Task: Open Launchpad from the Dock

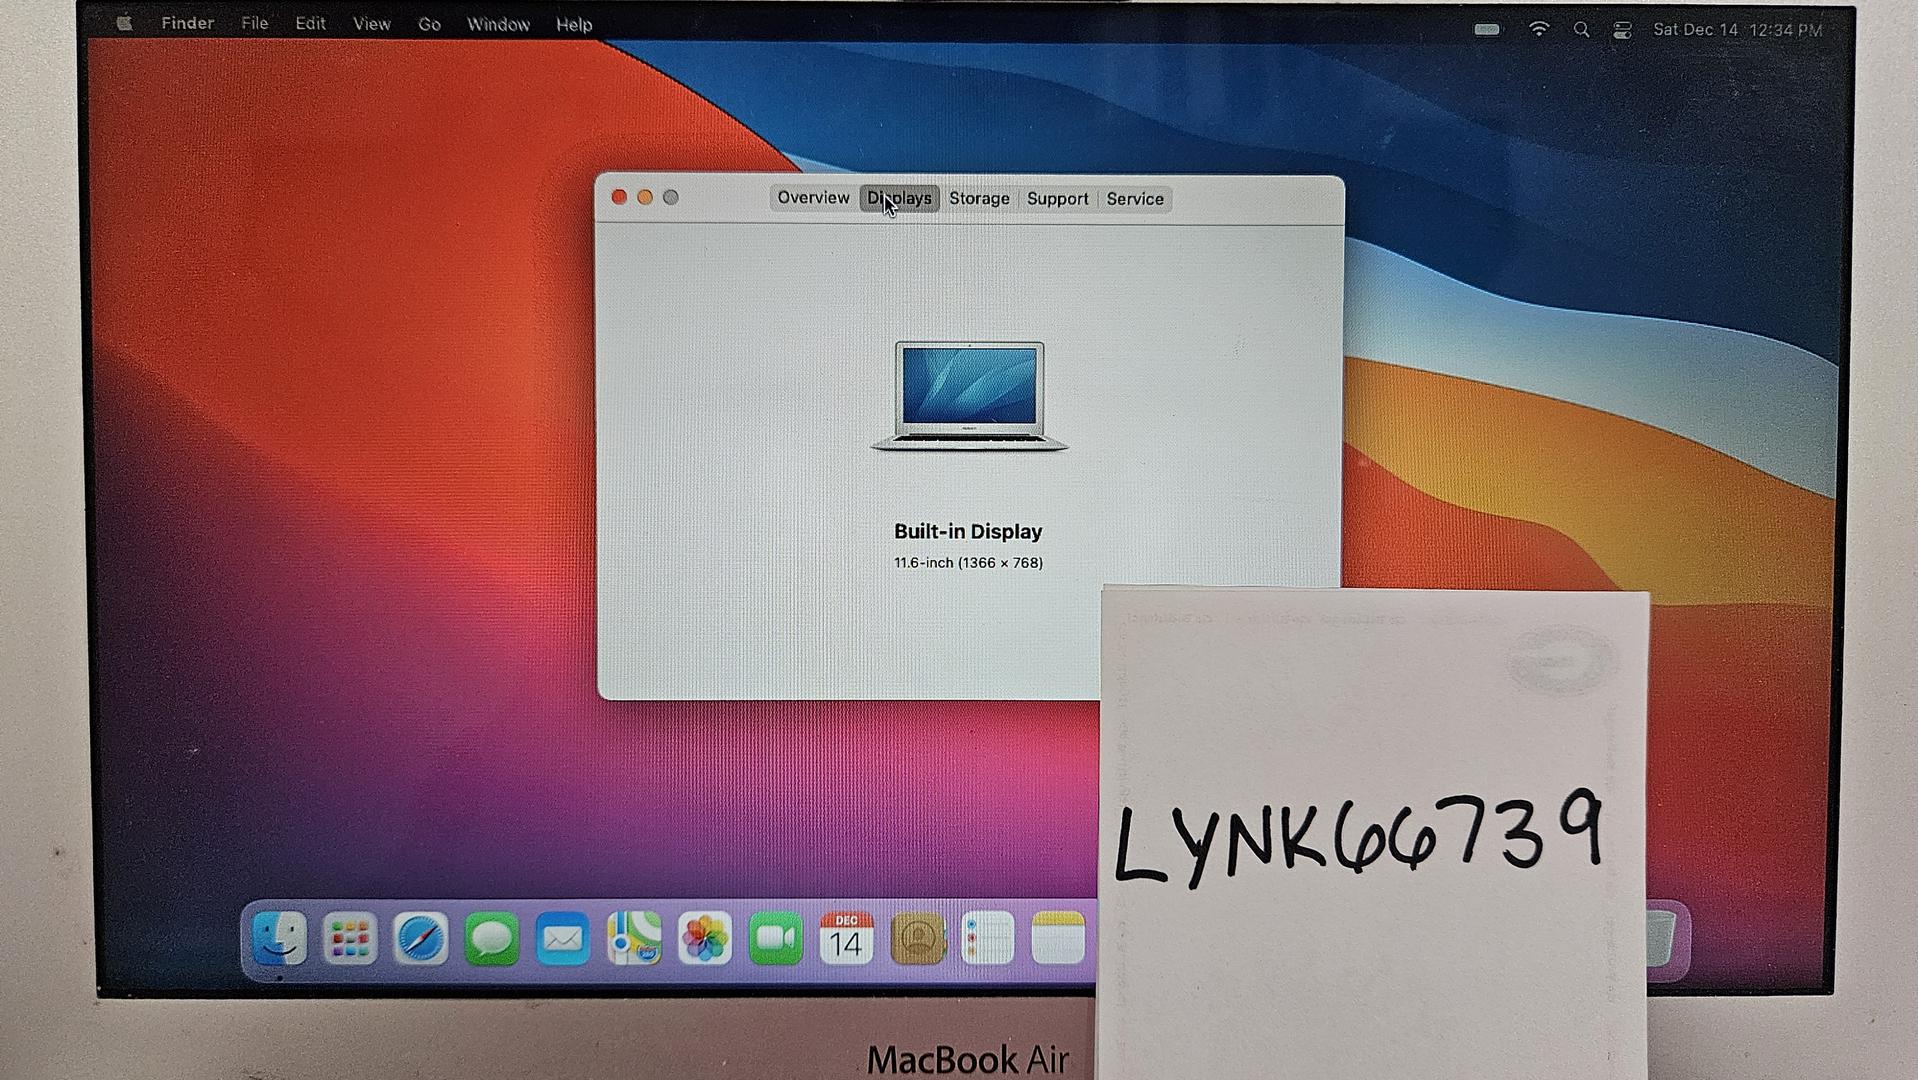Action: (x=350, y=938)
